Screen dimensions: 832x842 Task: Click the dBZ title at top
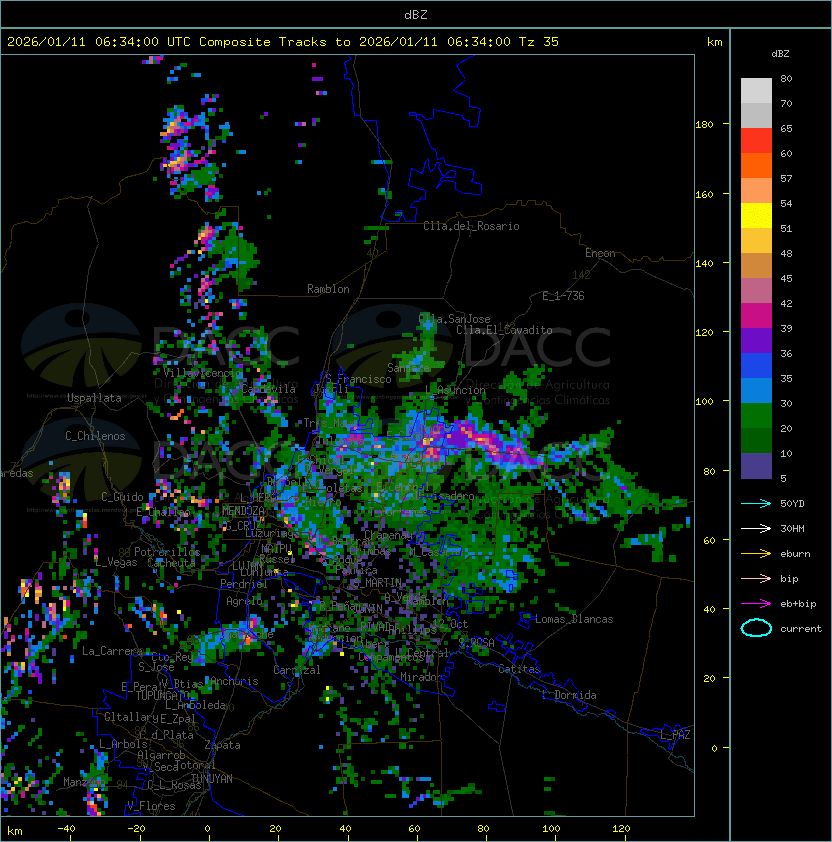point(416,14)
